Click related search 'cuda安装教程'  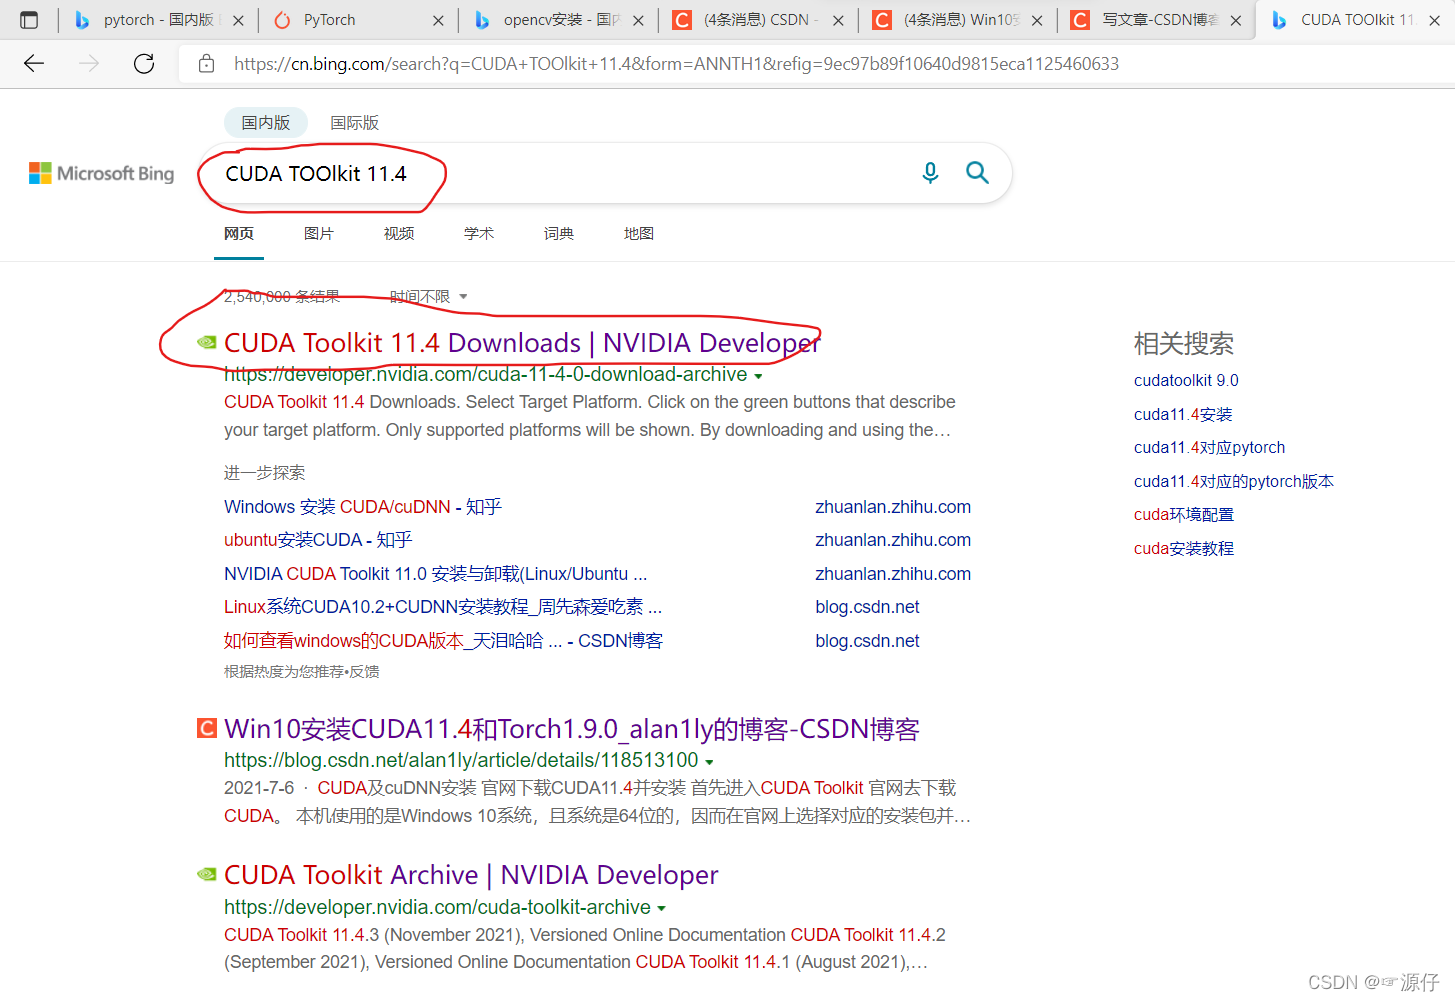tap(1184, 548)
